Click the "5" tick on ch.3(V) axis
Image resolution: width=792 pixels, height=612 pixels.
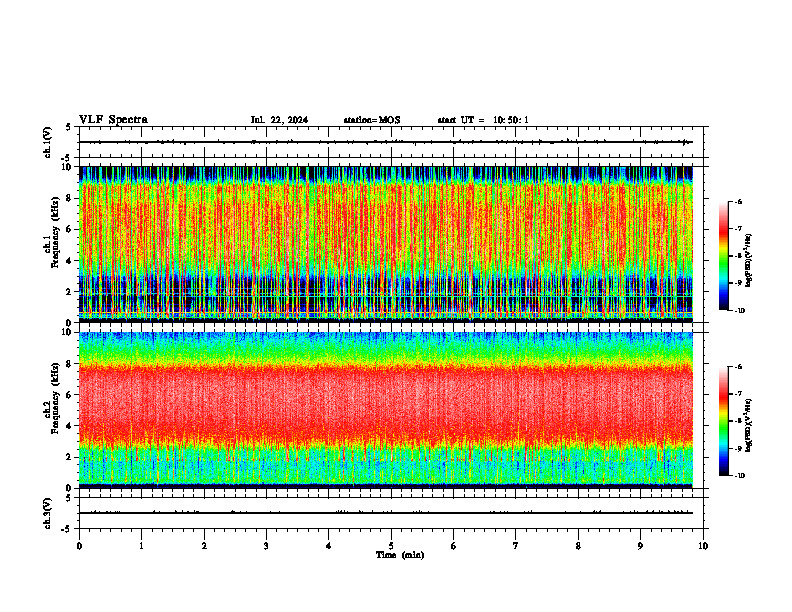pos(69,498)
